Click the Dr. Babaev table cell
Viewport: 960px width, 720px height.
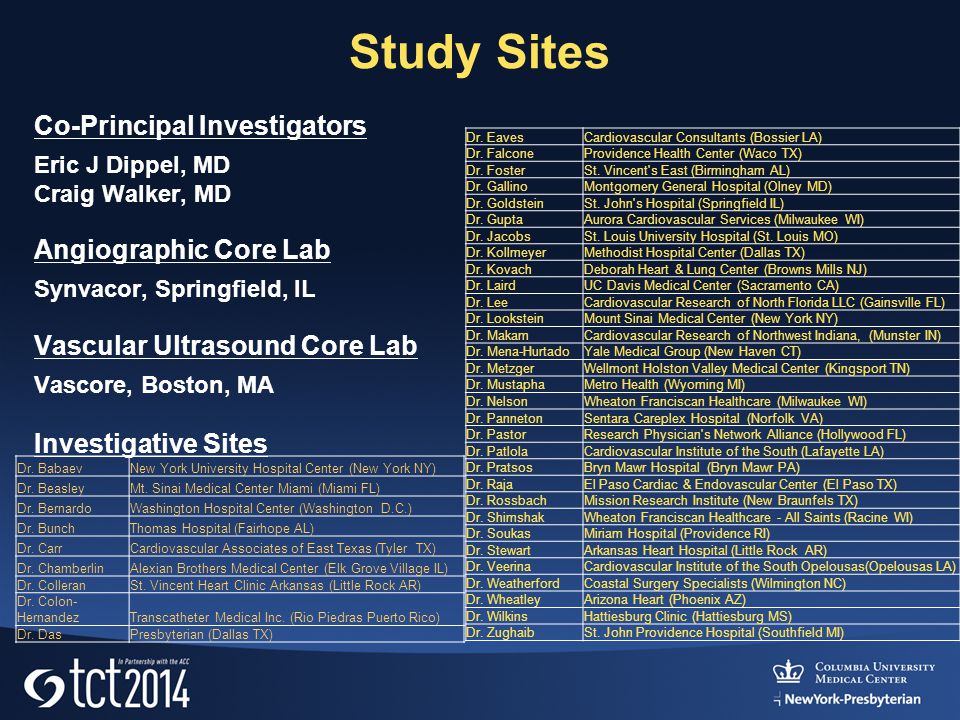point(72,468)
